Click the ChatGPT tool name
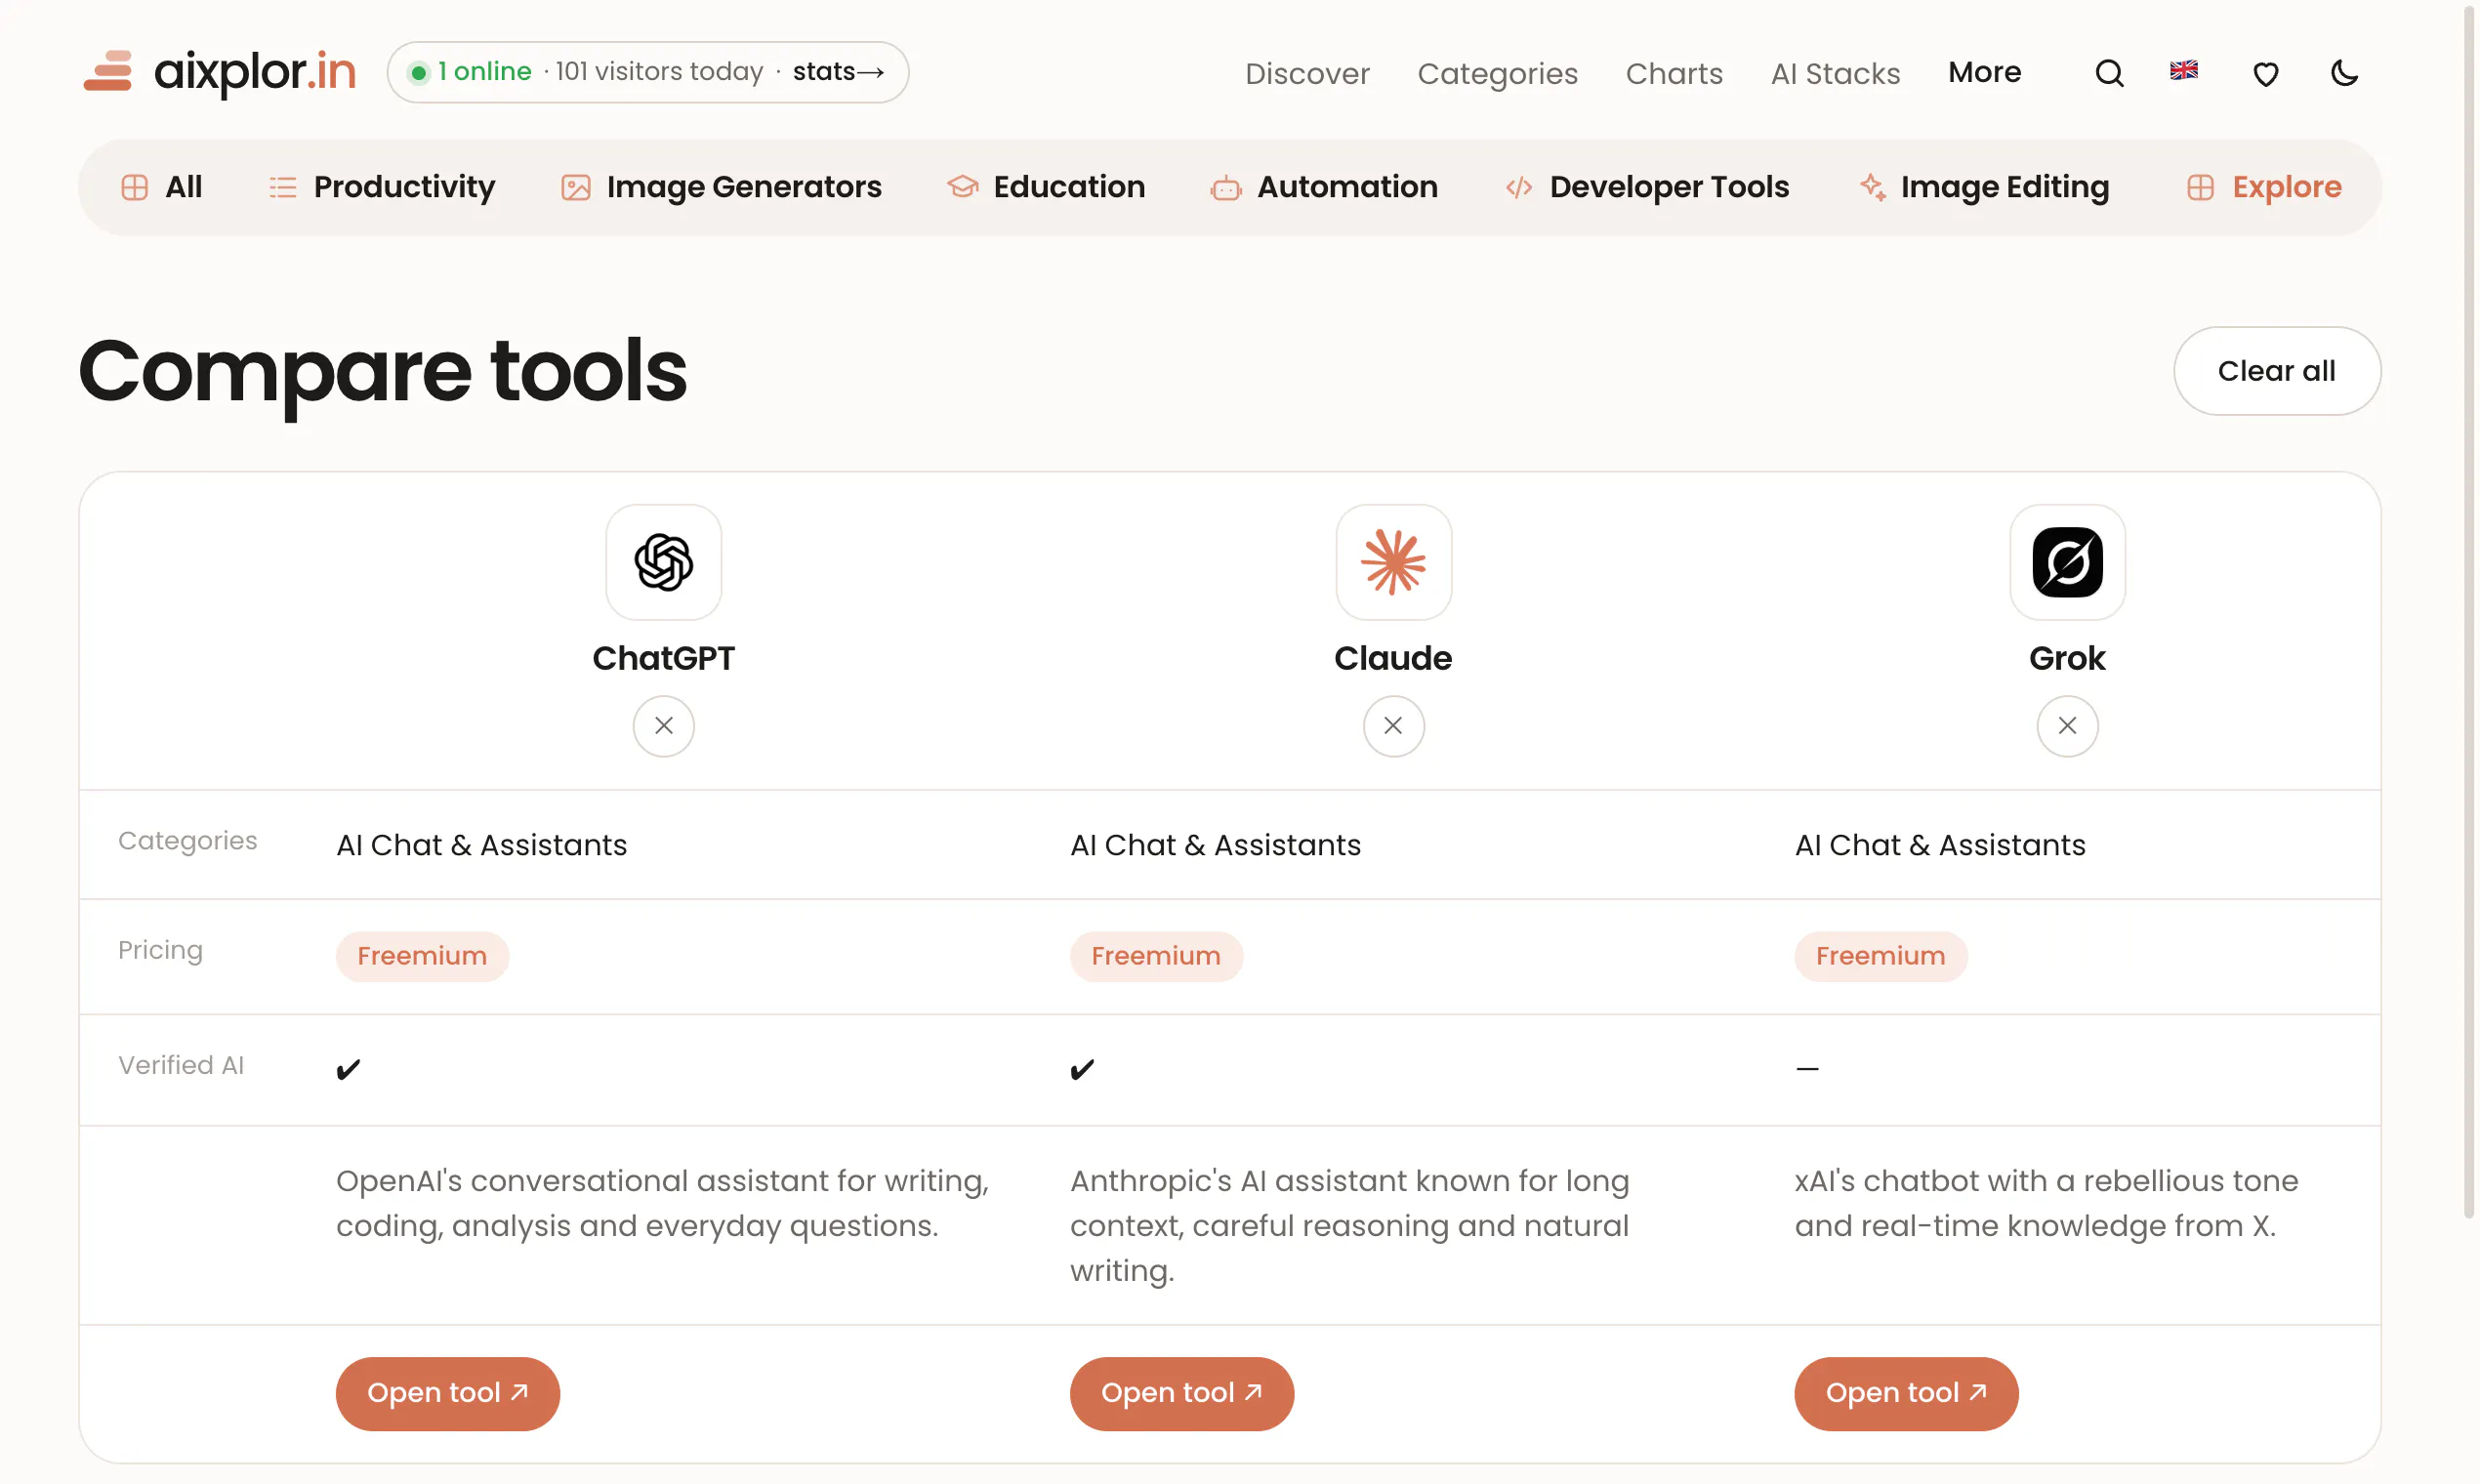The height and width of the screenshot is (1484, 2480). [664, 658]
